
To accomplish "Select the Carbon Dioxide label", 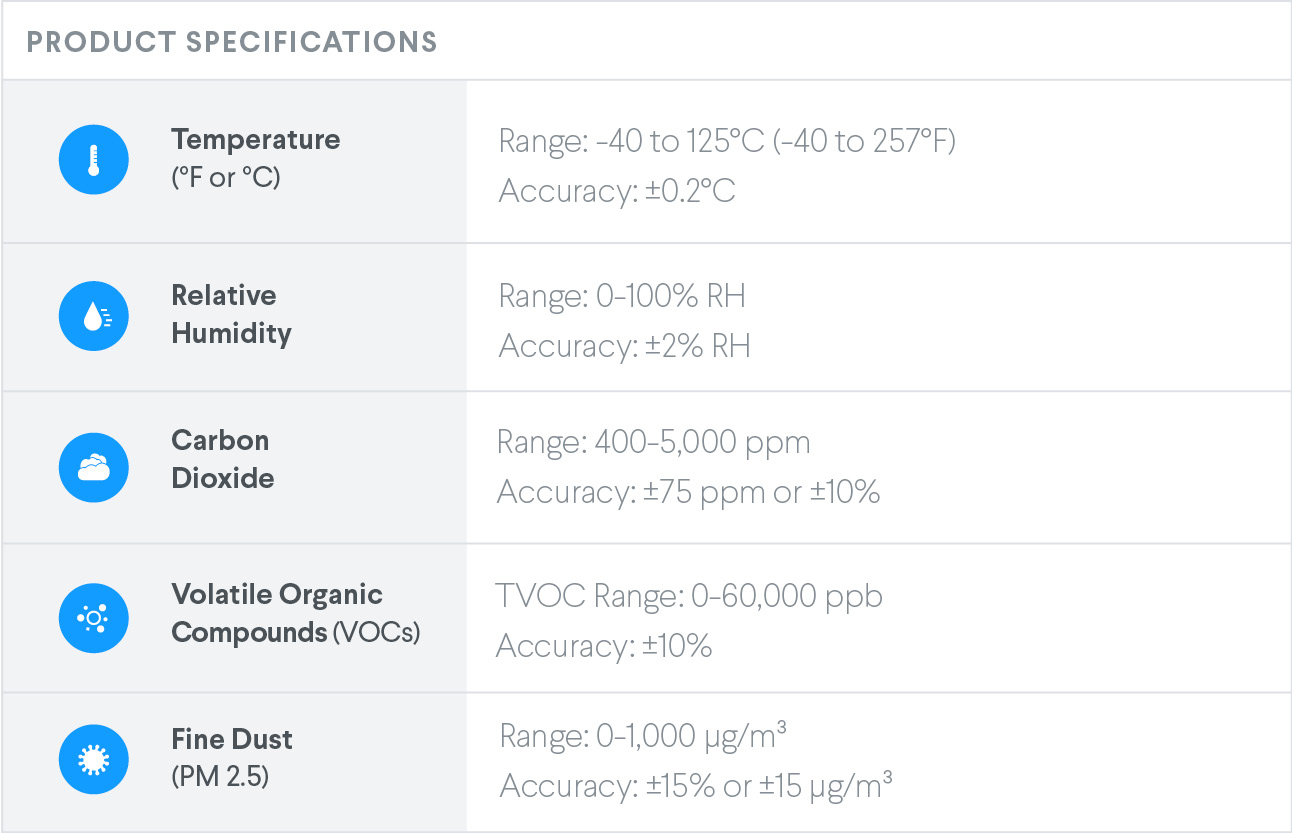I will pos(222,459).
